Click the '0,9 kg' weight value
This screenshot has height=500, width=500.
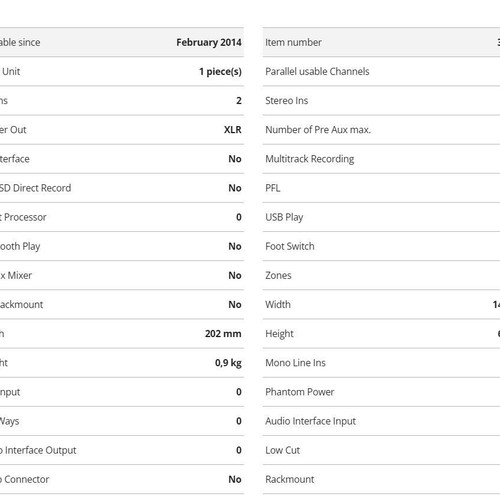228,363
